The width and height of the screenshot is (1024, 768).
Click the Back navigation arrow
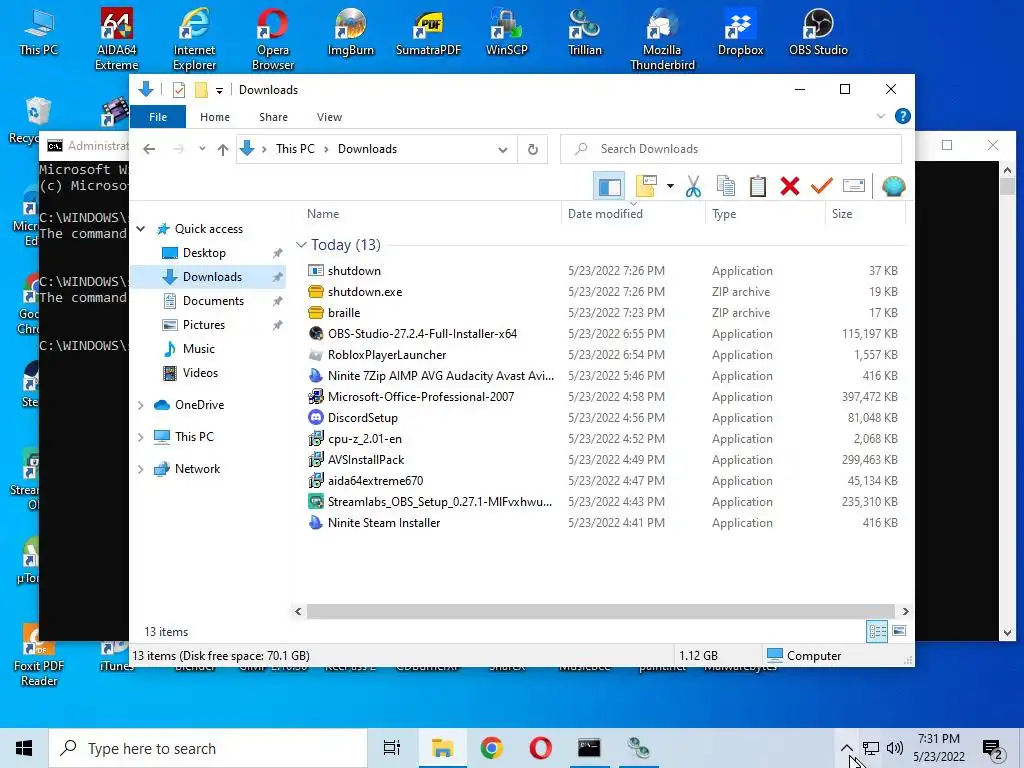click(x=149, y=149)
